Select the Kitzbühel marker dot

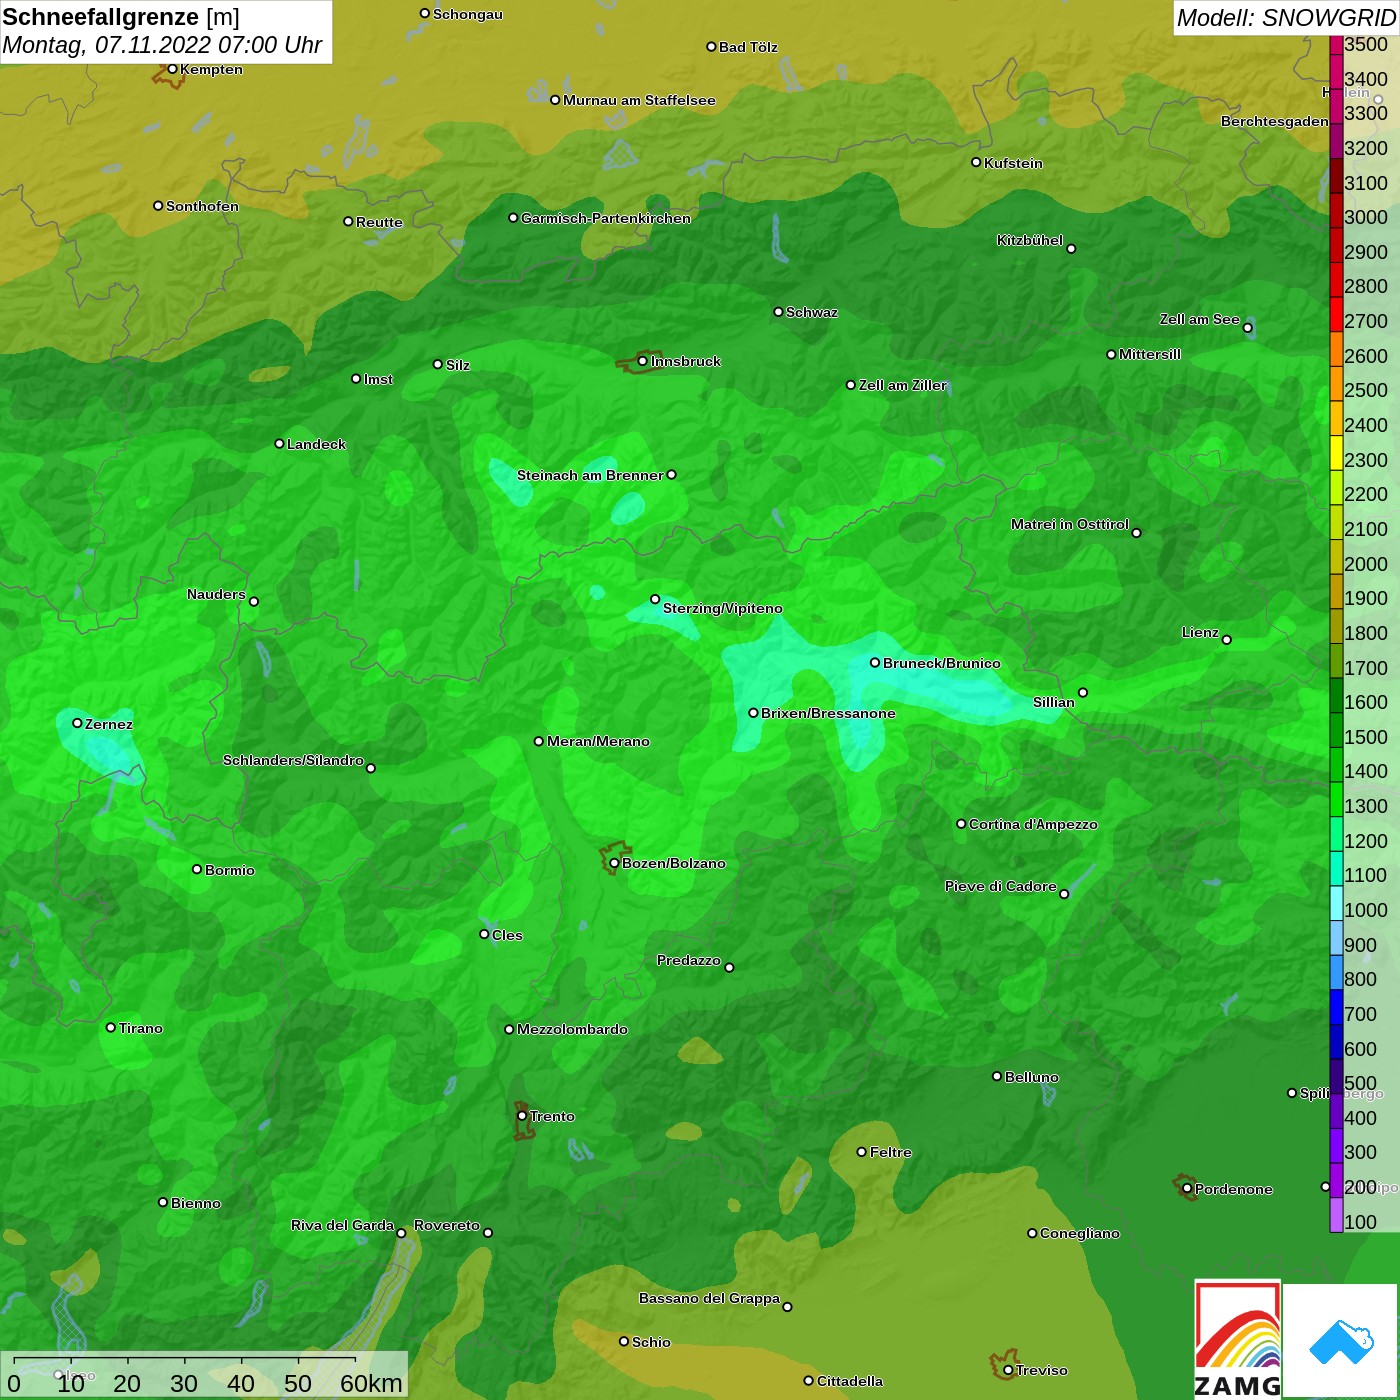coord(1071,249)
